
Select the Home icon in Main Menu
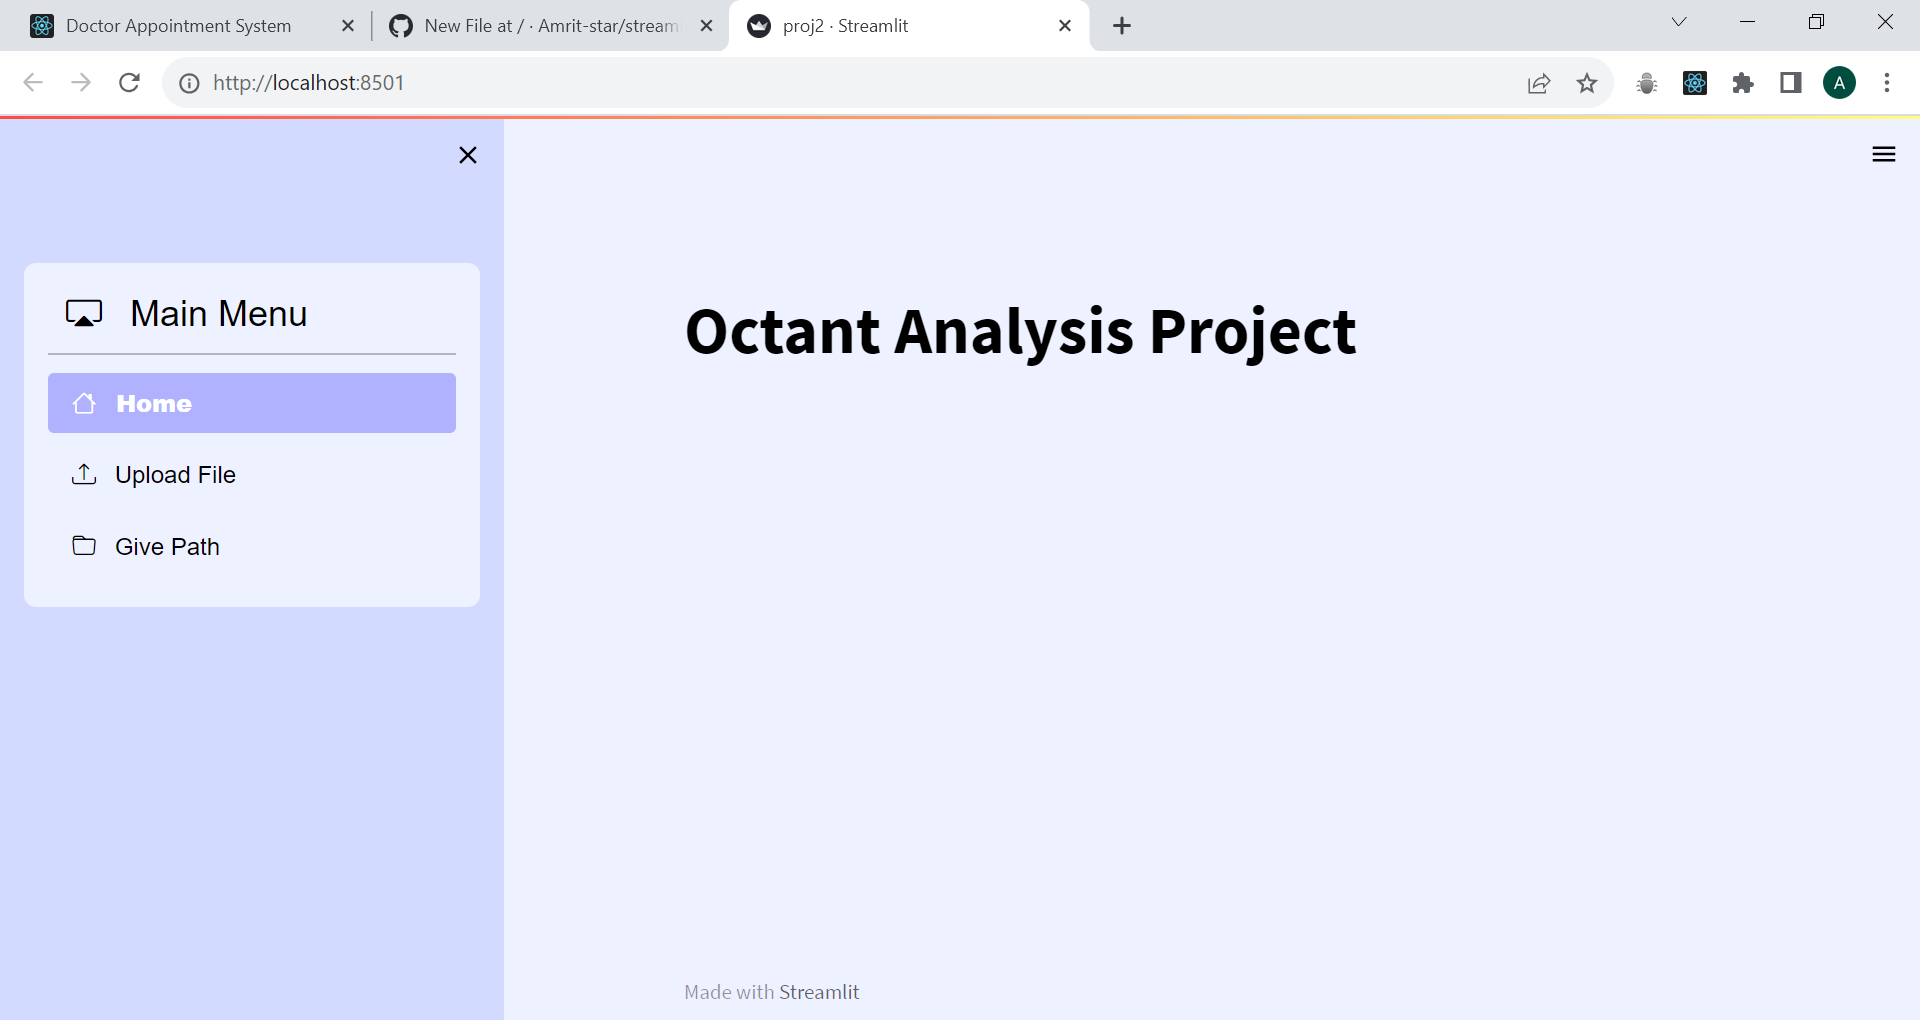click(84, 403)
